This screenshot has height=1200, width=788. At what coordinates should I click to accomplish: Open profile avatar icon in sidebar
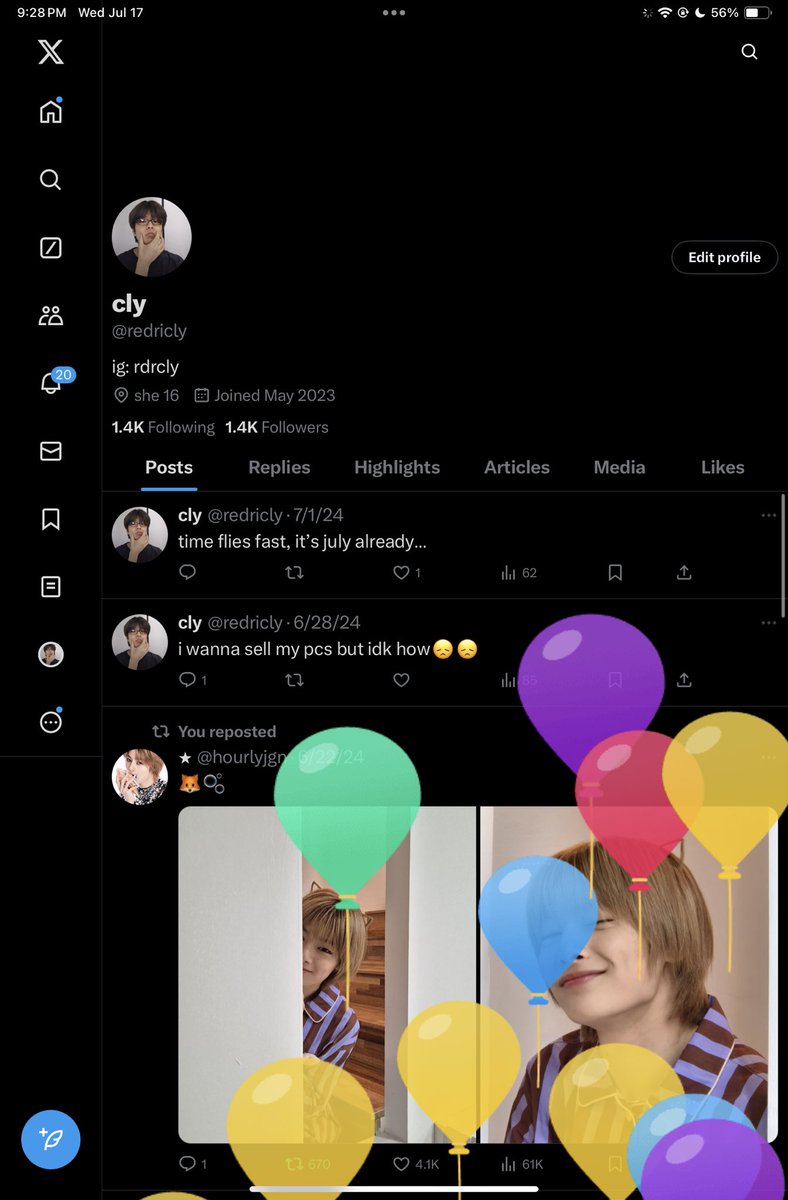(x=51, y=655)
